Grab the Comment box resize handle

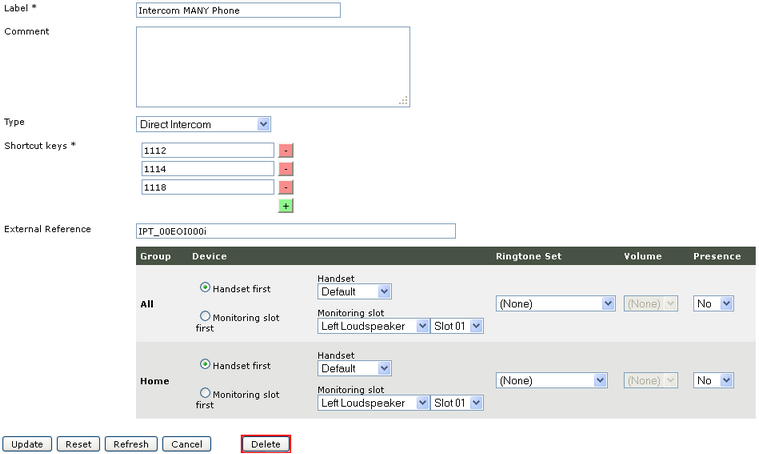click(404, 101)
